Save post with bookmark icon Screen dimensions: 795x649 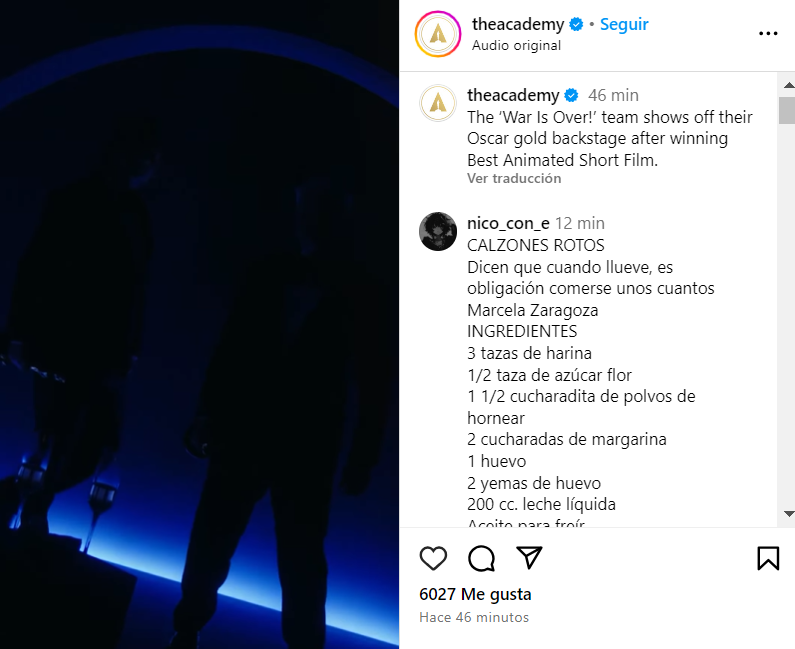[x=768, y=558]
